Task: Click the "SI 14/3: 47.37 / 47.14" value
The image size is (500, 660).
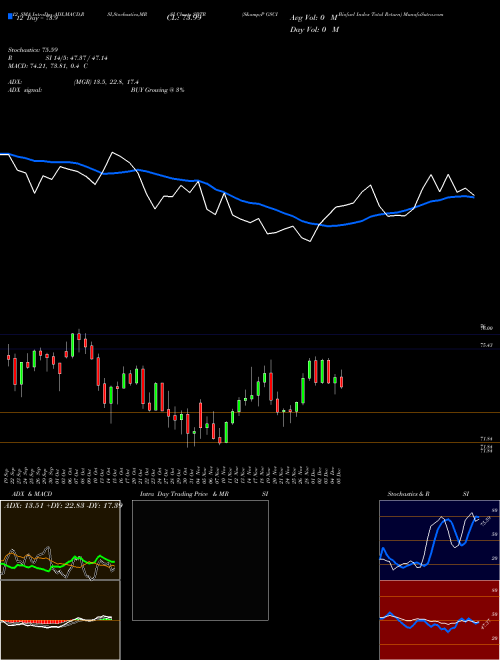Action: [77, 58]
